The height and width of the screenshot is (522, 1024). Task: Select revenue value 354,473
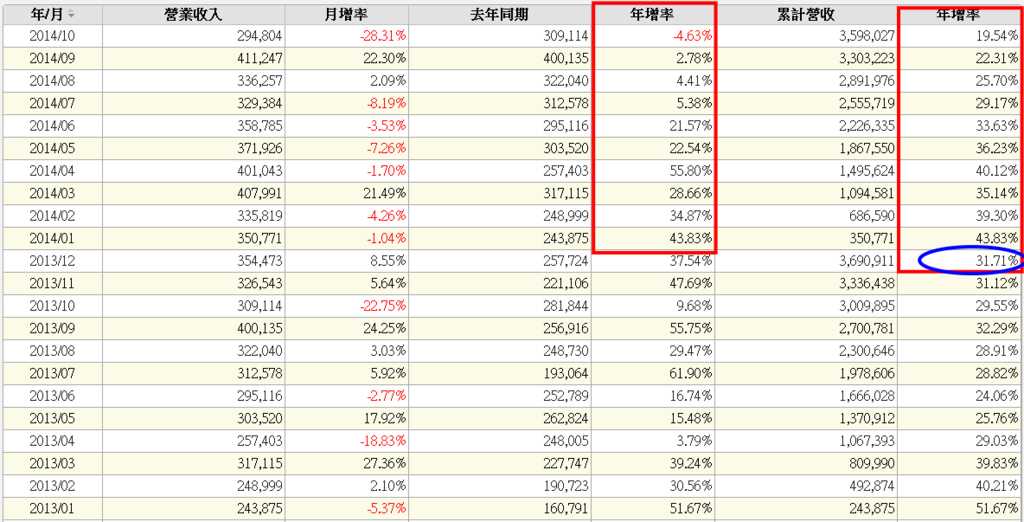pyautogui.click(x=261, y=261)
